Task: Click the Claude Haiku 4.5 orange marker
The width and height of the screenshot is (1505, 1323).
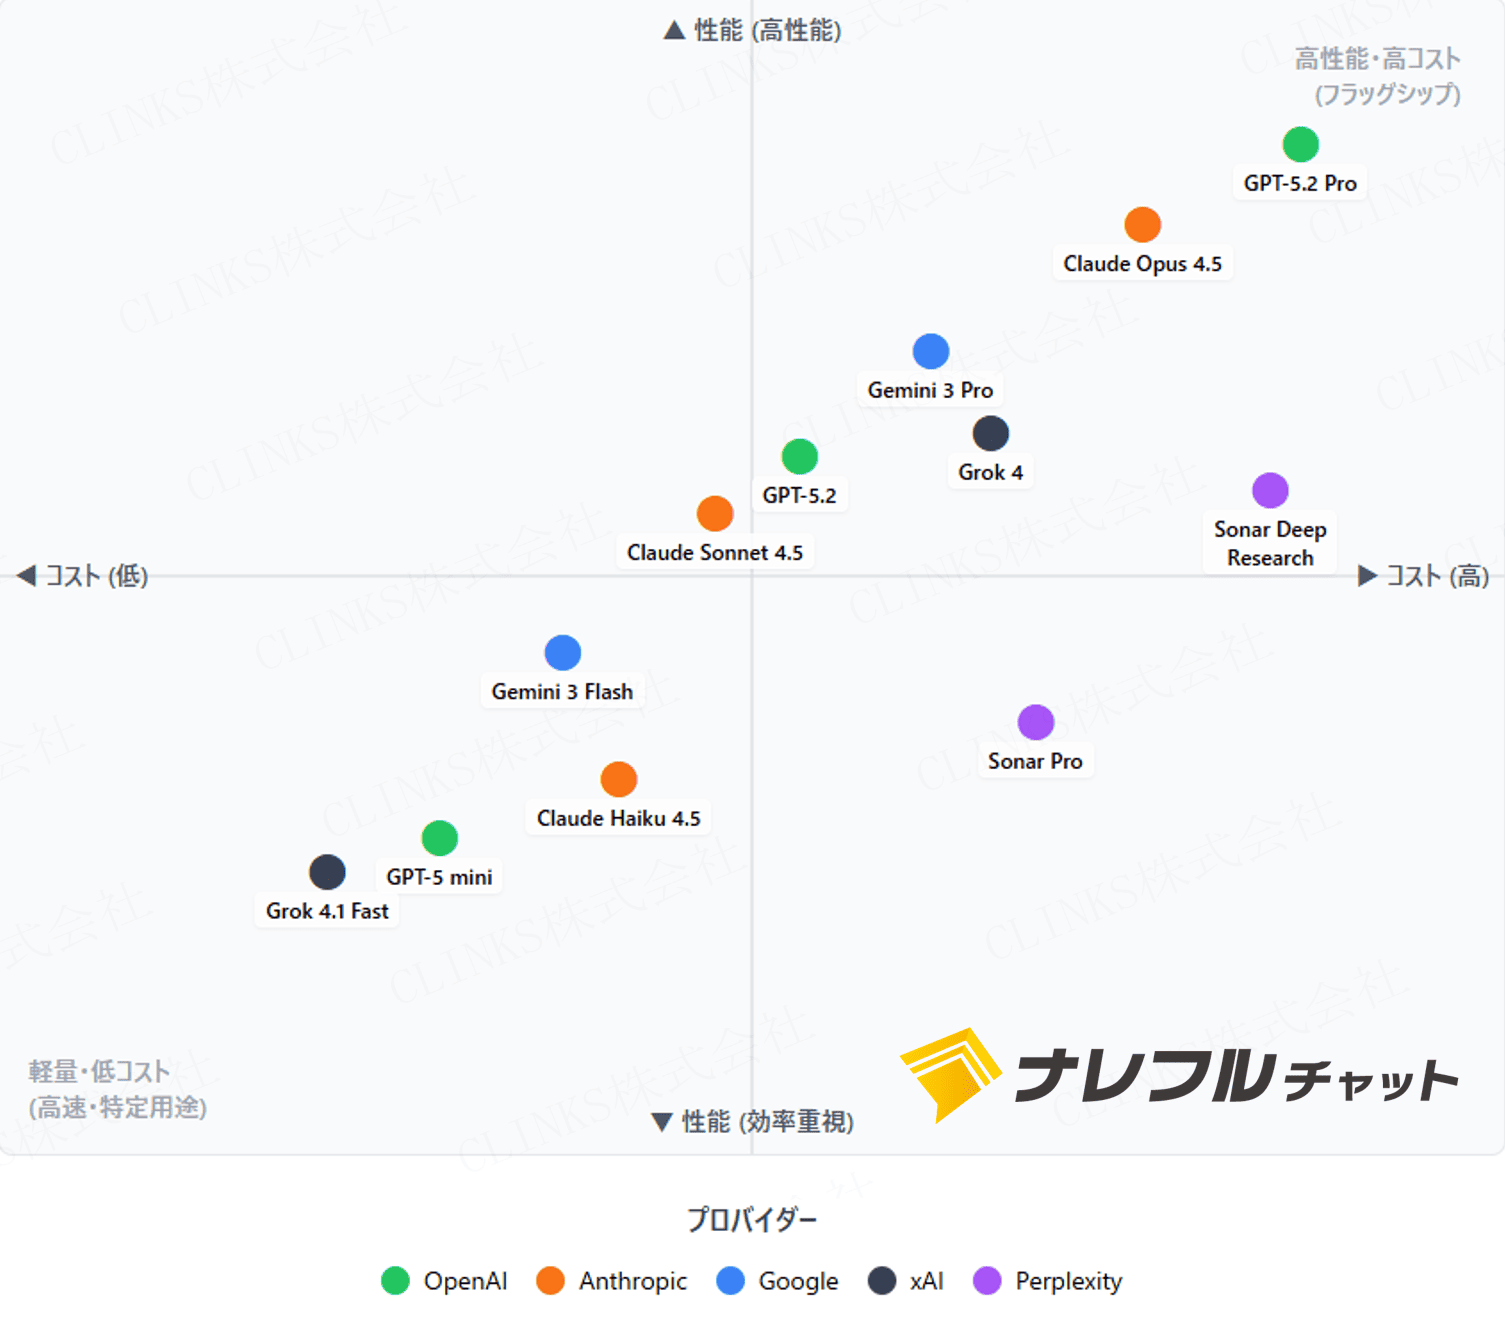Action: click(619, 779)
